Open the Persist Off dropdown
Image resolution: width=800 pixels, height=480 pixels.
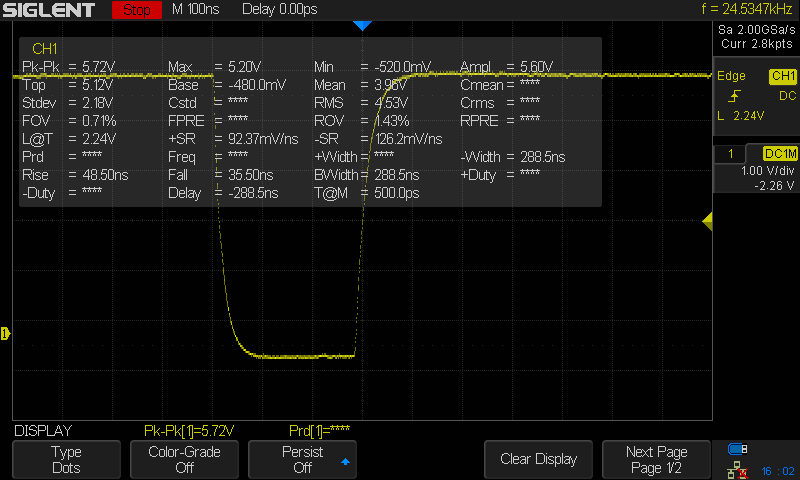pyautogui.click(x=302, y=459)
